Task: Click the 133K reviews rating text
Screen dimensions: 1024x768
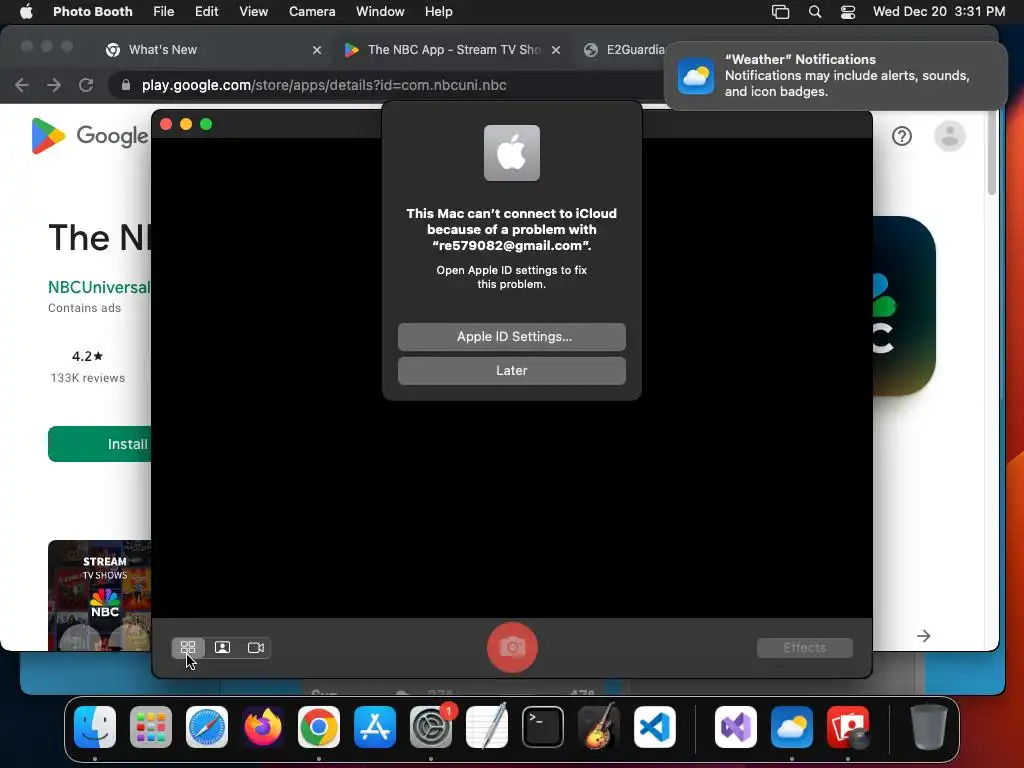Action: (x=88, y=377)
